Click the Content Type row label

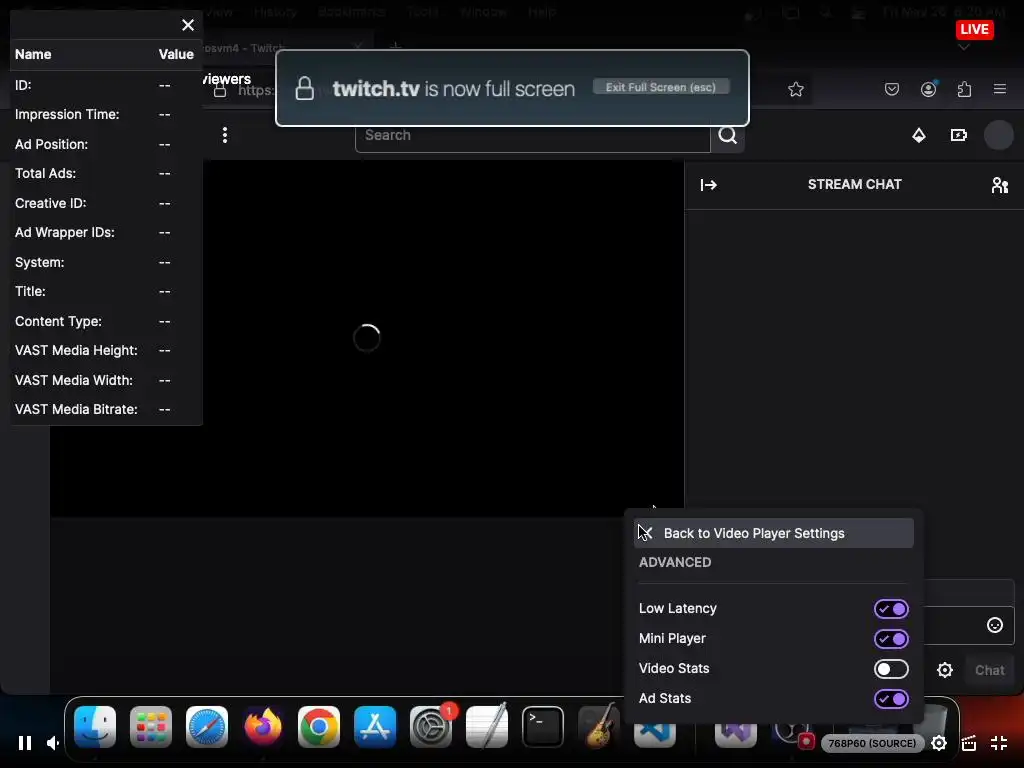click(x=58, y=321)
